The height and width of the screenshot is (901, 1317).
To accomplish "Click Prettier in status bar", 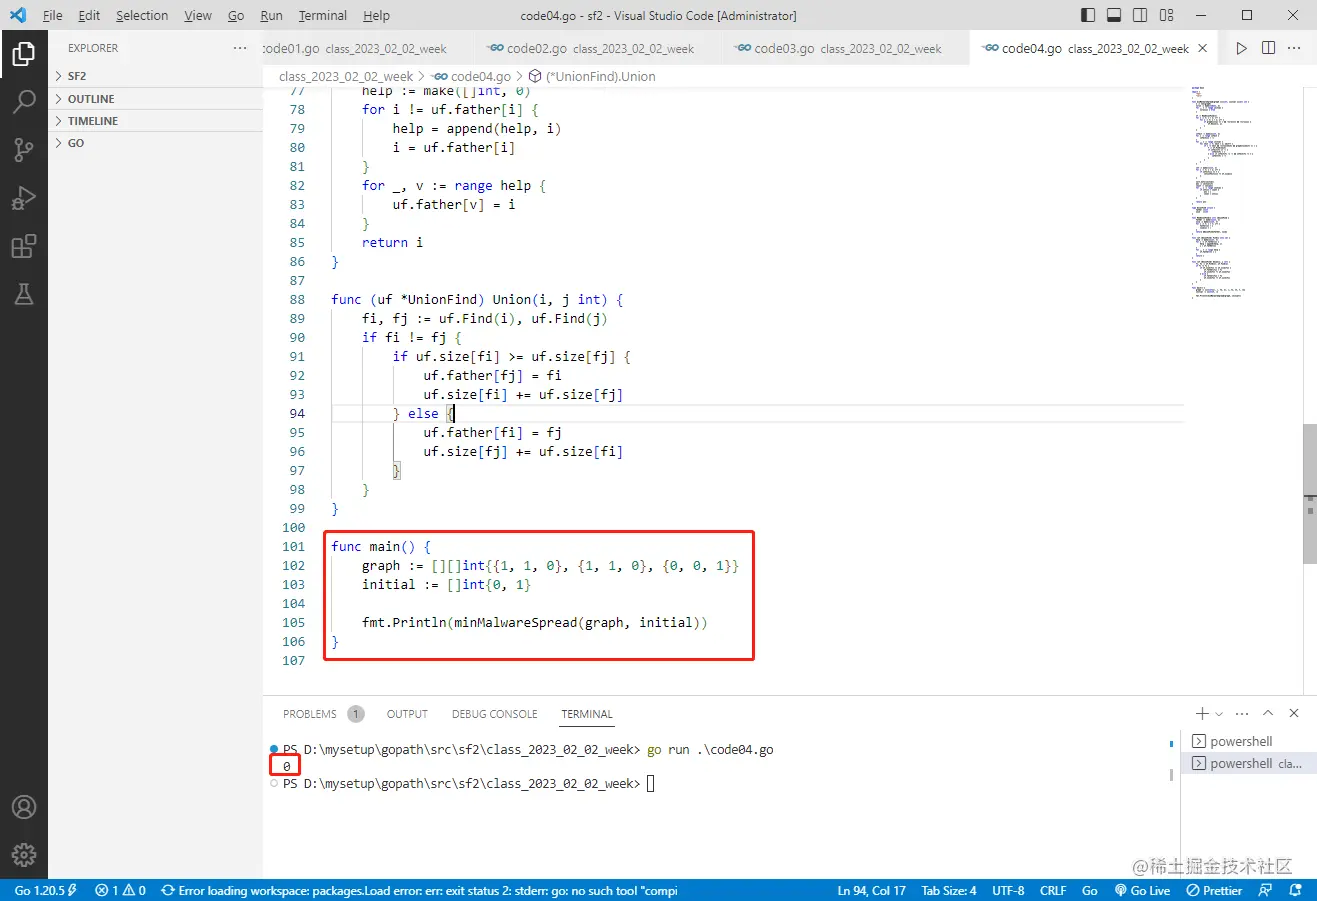I will click(x=1214, y=890).
